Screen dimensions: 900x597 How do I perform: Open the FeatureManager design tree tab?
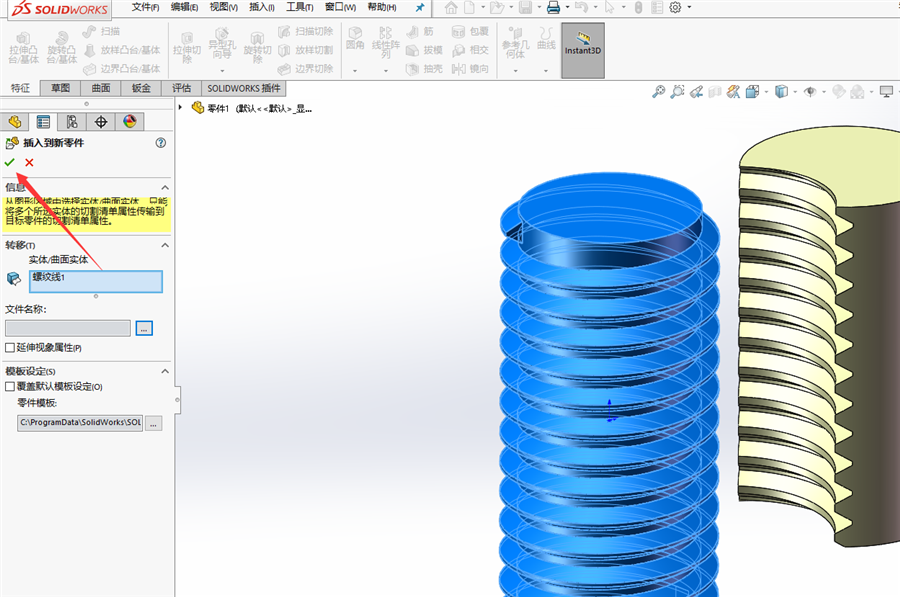(14, 122)
